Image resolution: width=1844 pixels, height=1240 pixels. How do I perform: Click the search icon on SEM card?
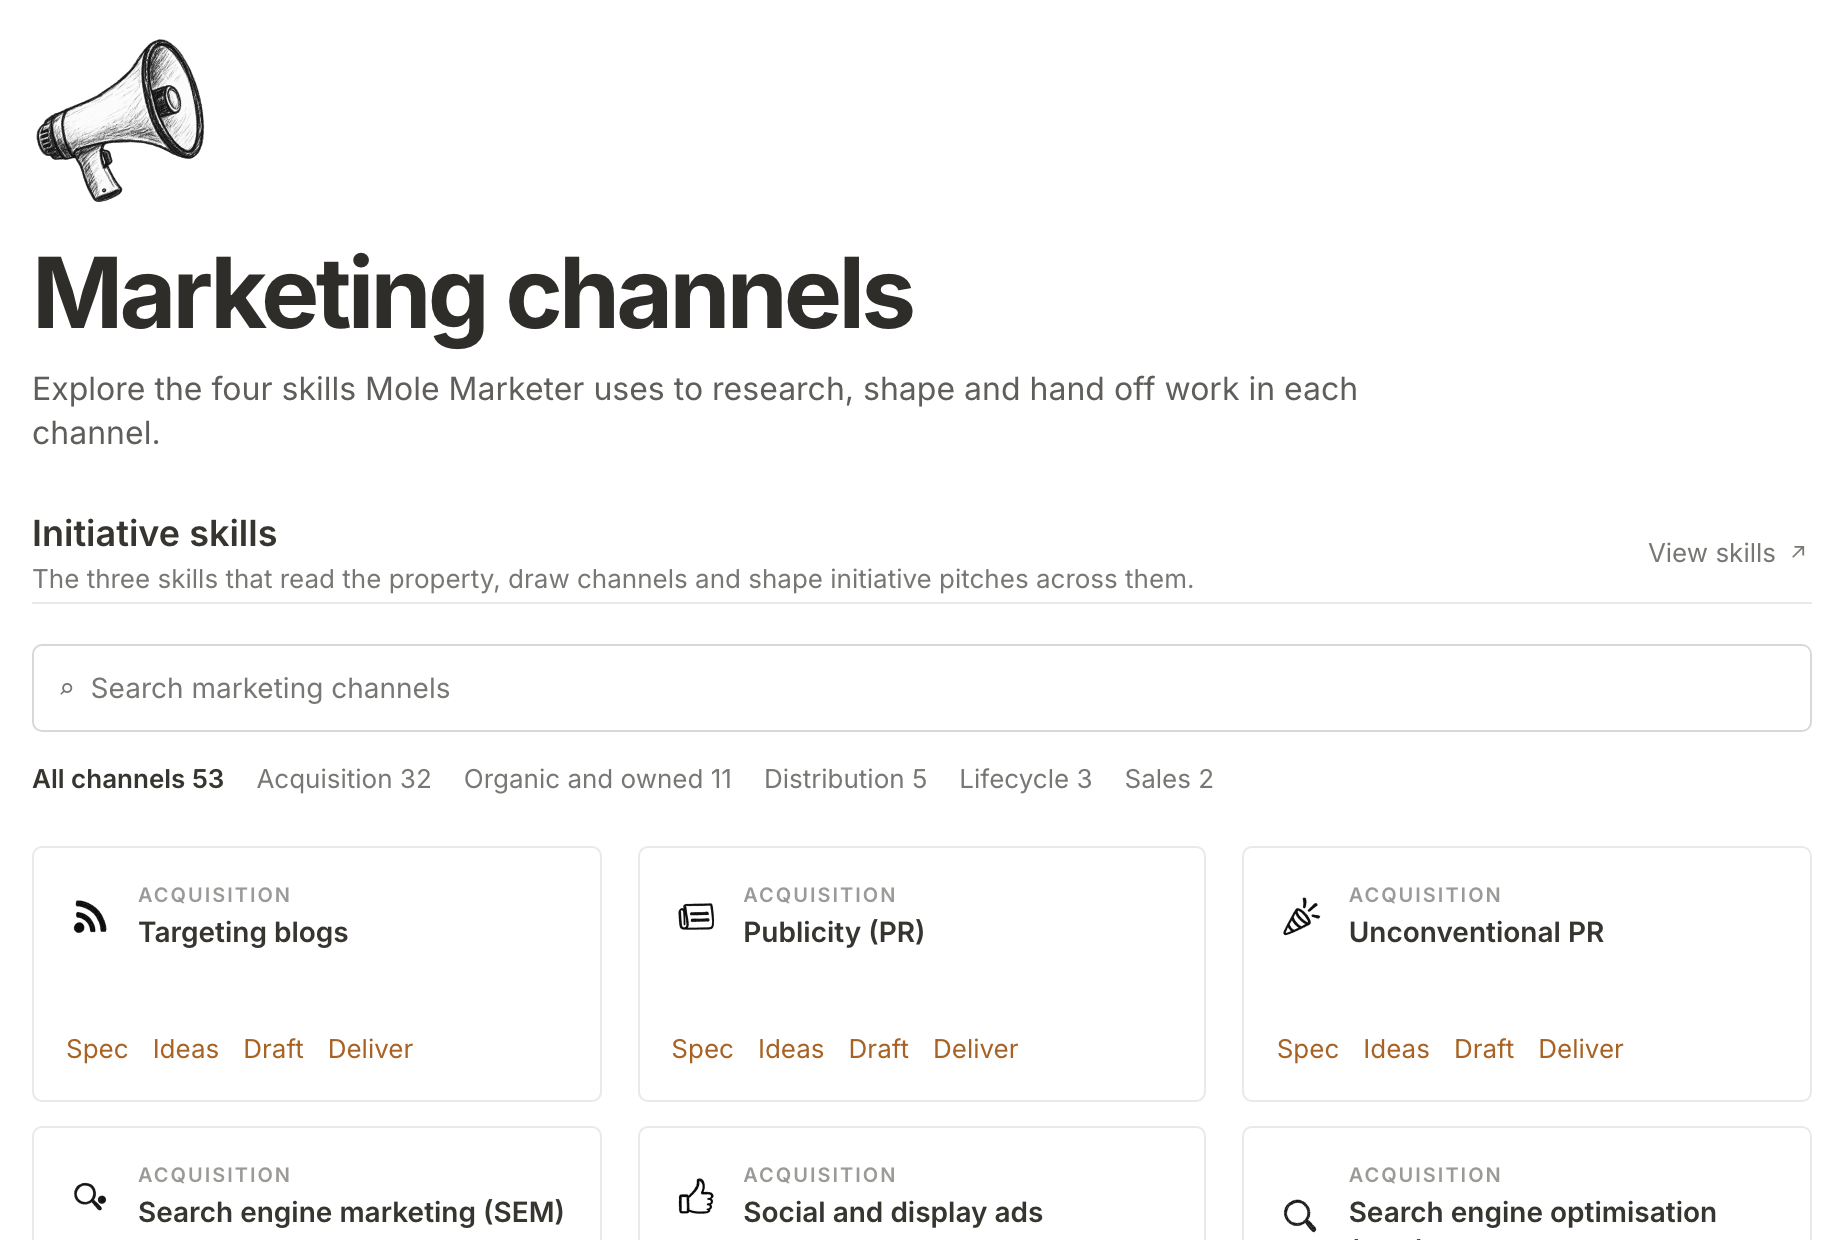click(x=90, y=1196)
